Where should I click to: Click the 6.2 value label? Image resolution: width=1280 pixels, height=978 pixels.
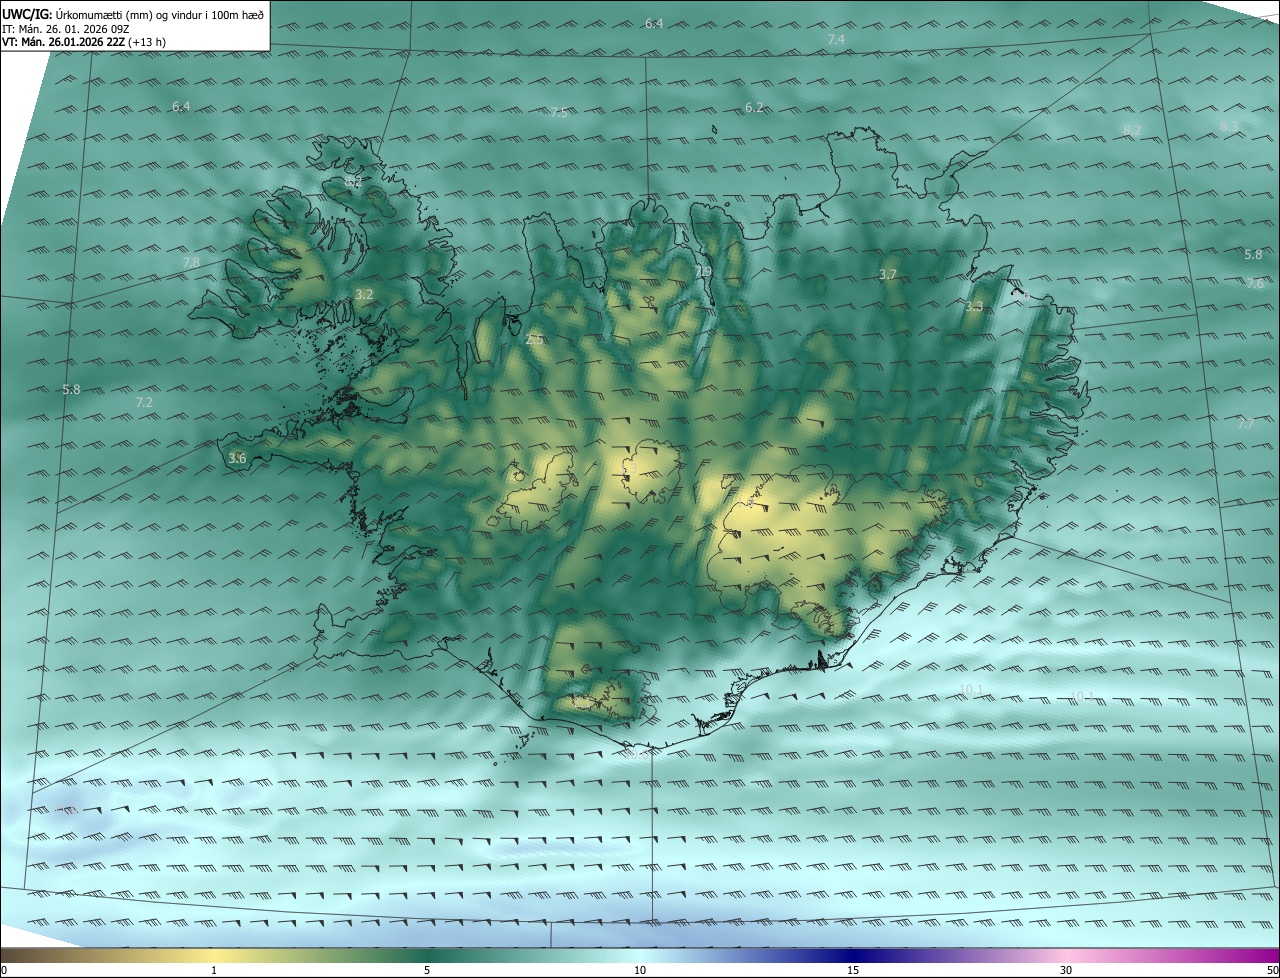coord(754,107)
